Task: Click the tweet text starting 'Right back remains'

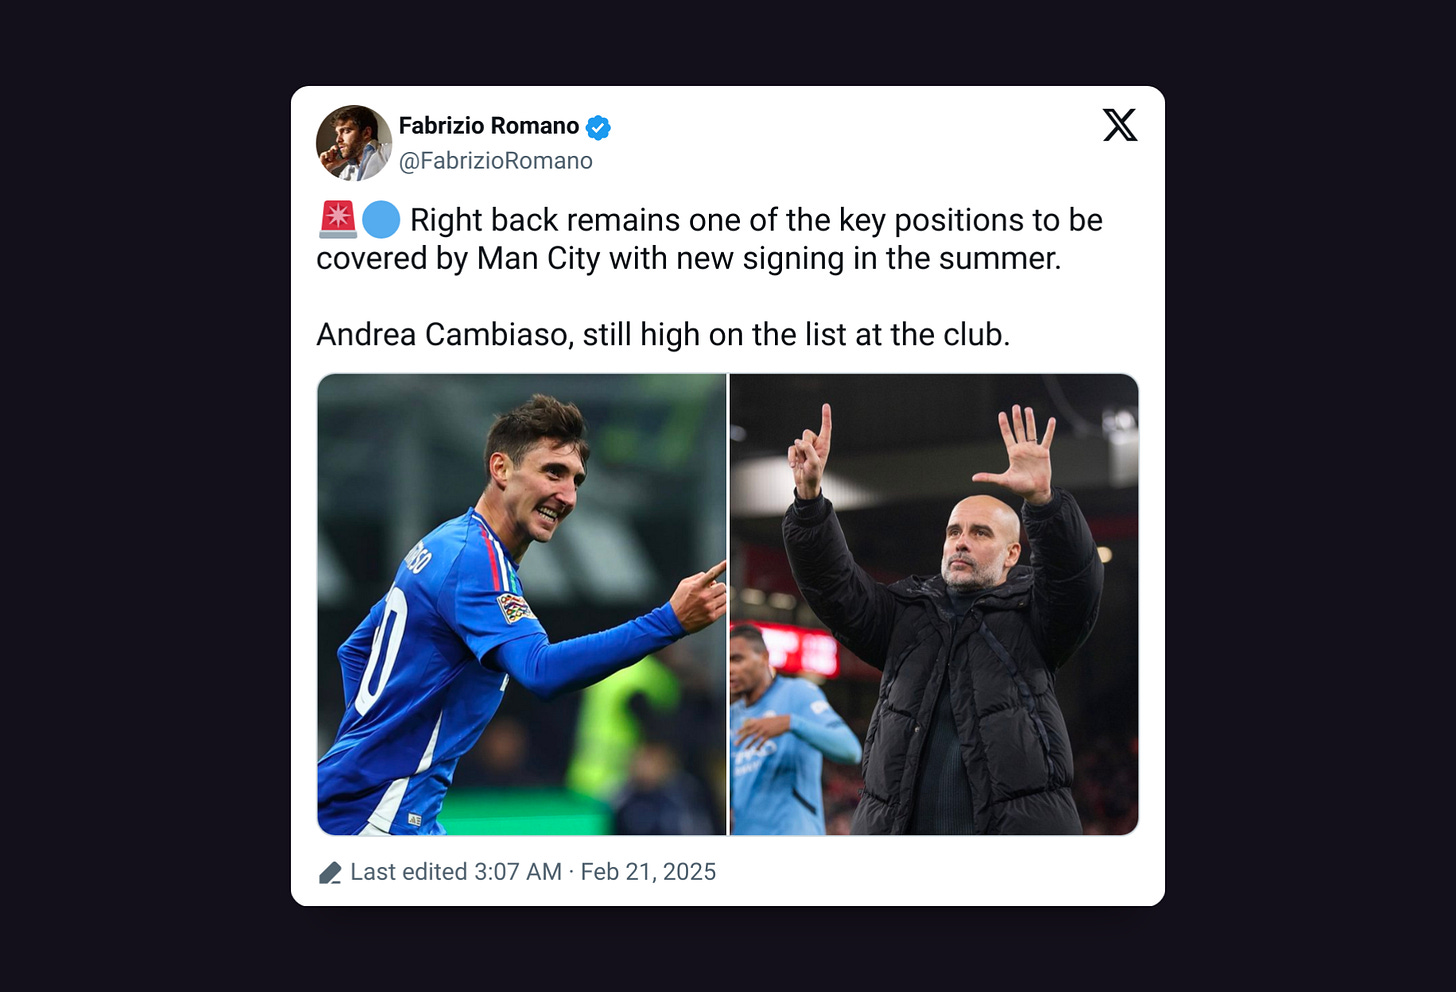Action: 710,239
